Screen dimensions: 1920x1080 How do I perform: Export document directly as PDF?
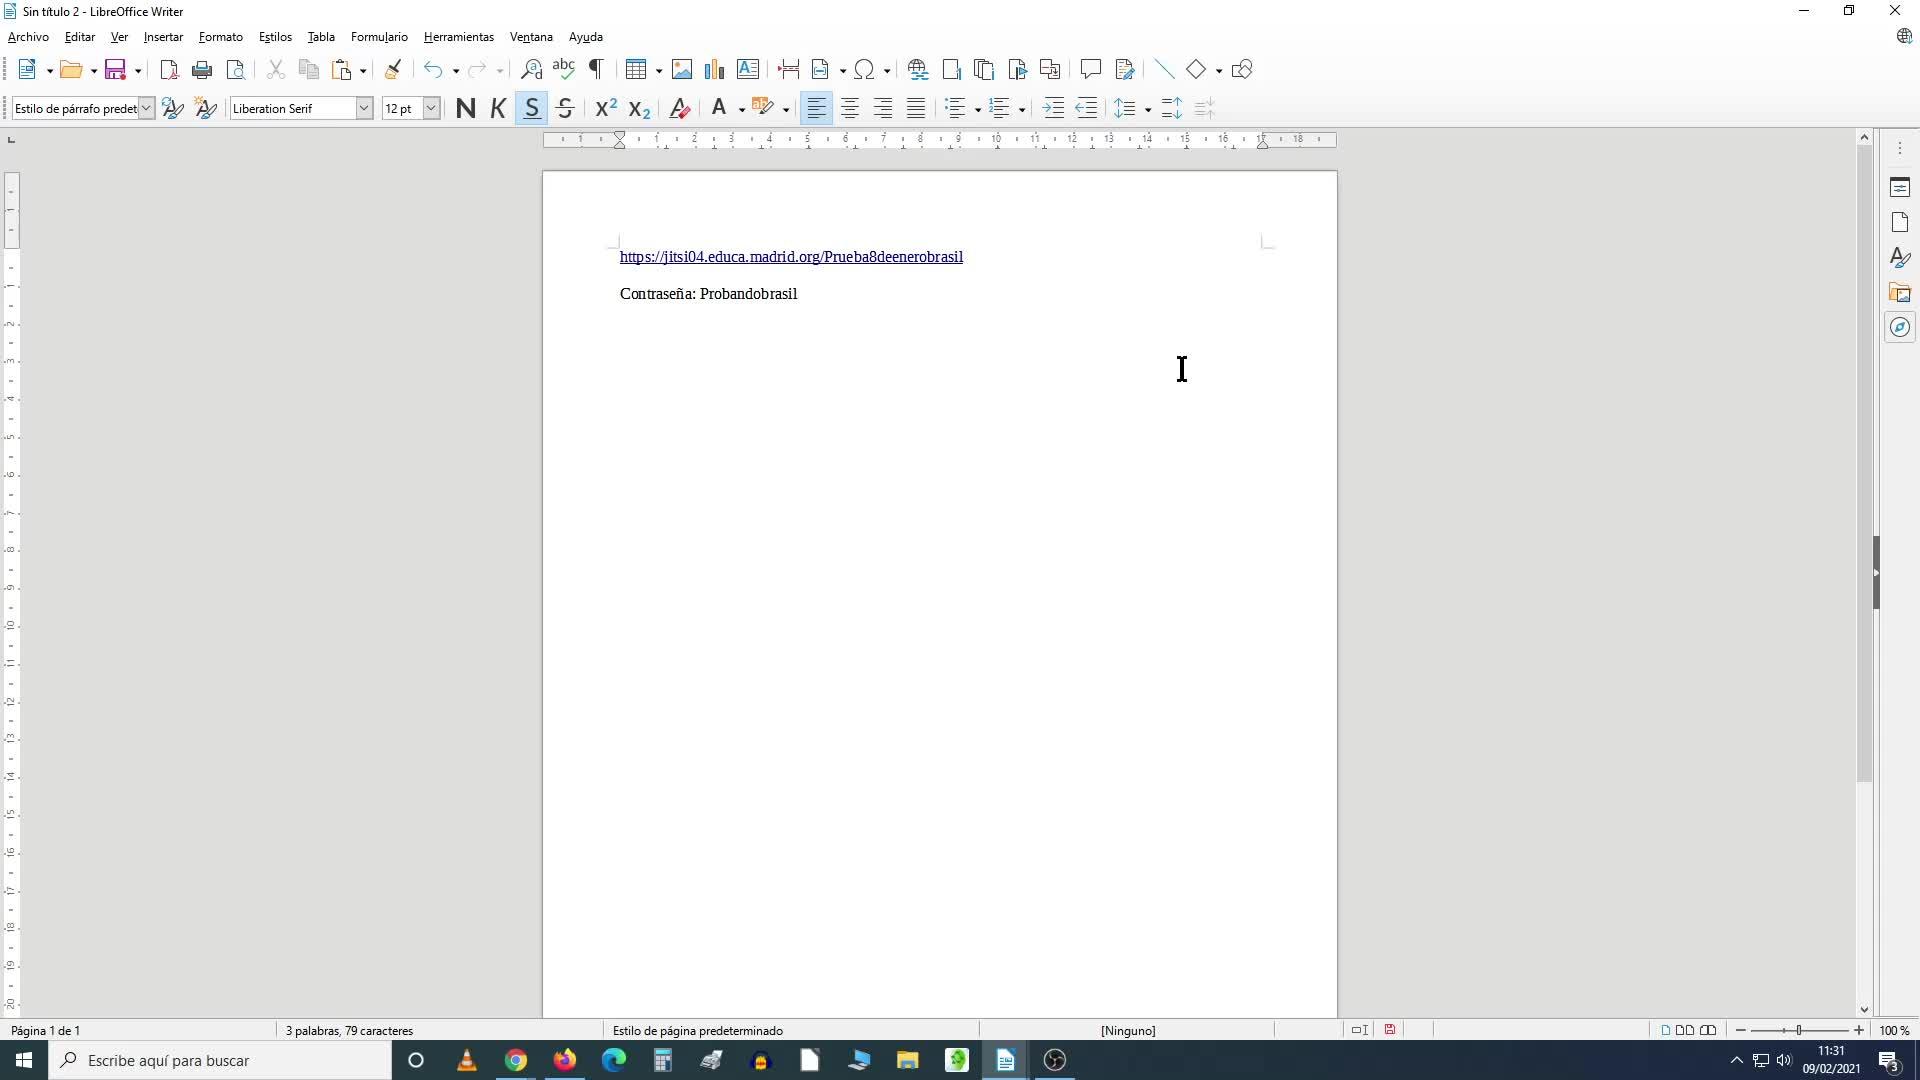click(x=169, y=70)
